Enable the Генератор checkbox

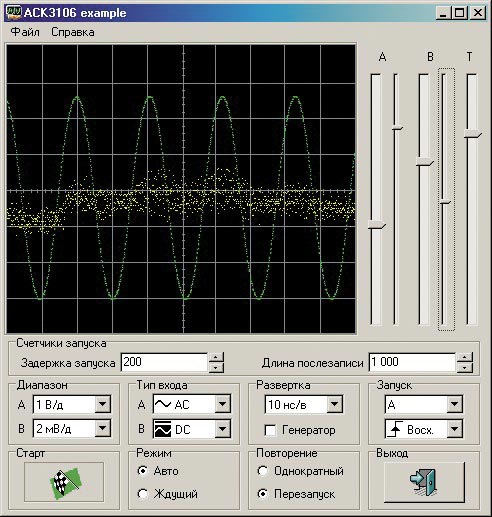point(270,430)
